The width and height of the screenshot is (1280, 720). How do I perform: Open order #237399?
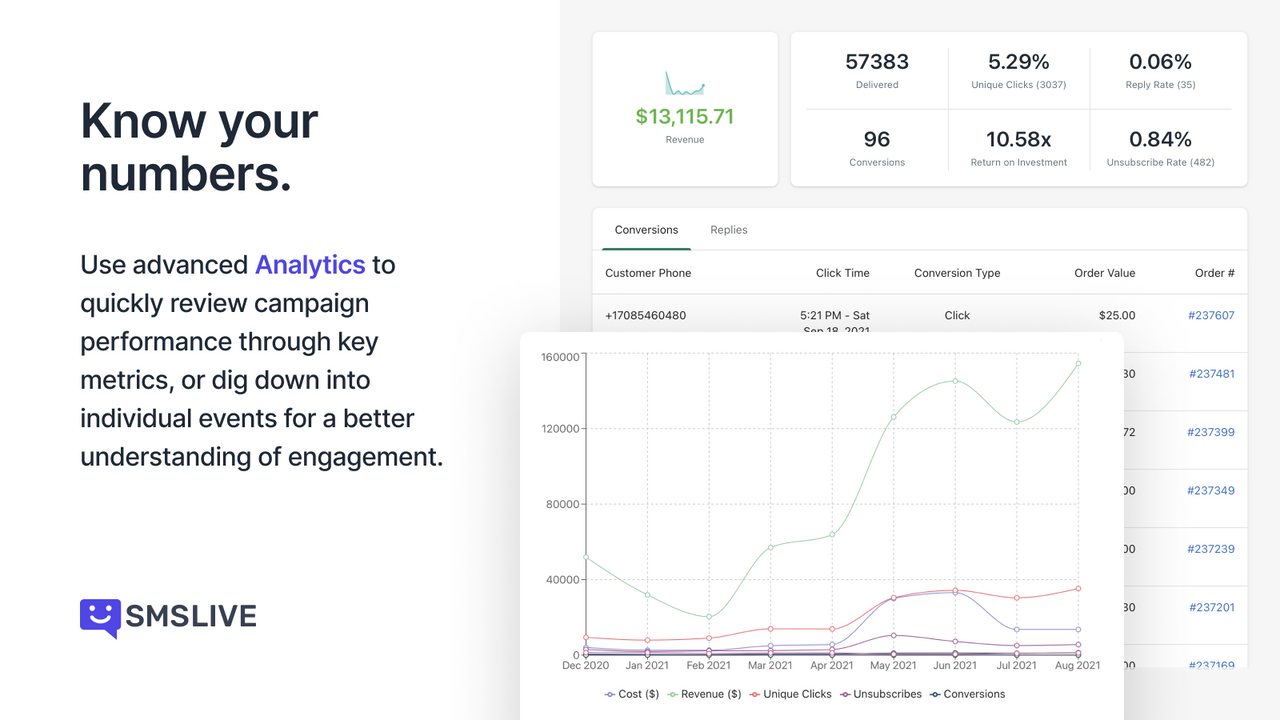click(x=1211, y=432)
